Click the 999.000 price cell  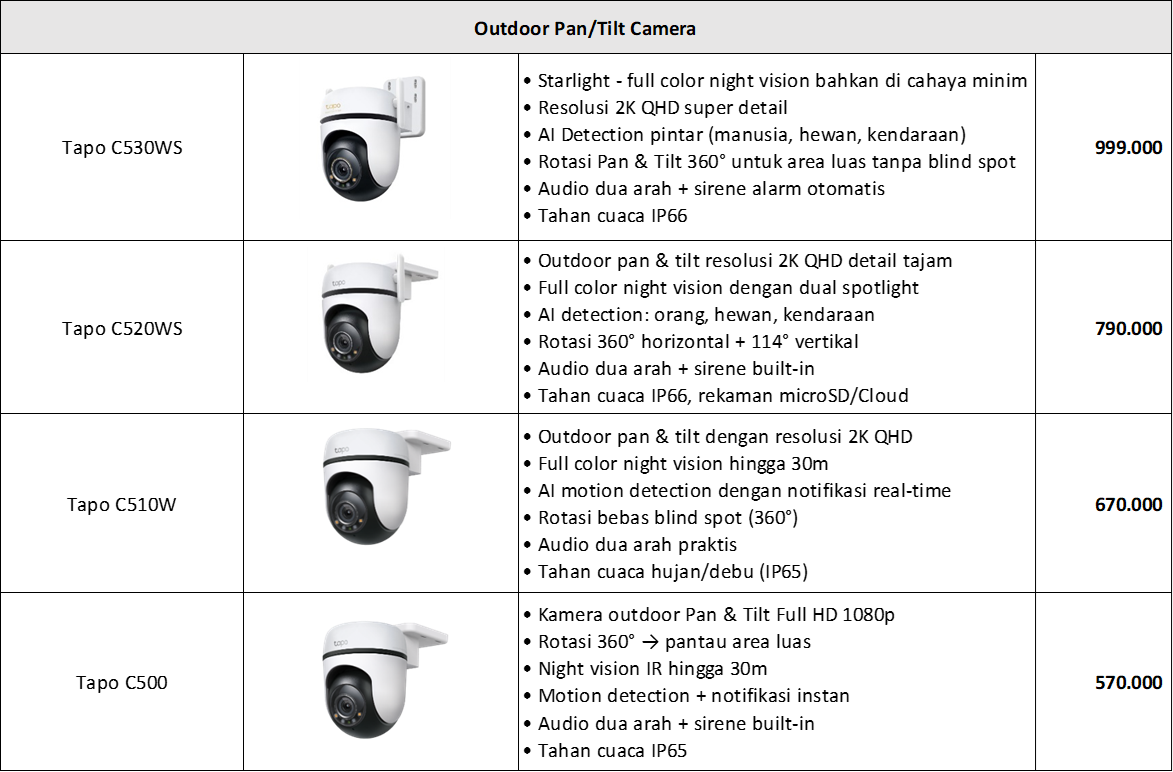click(x=1103, y=147)
